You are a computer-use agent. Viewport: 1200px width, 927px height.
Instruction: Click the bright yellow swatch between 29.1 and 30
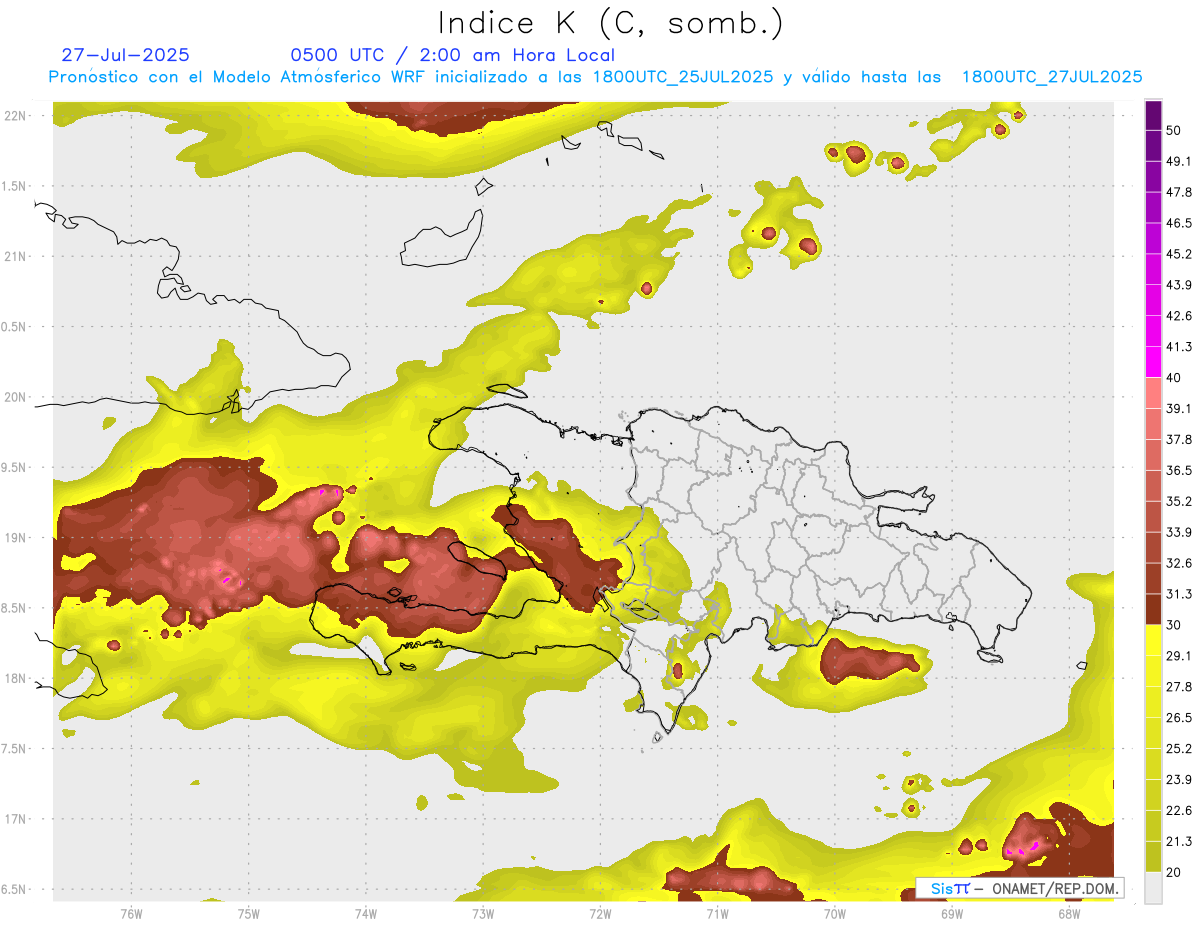[1153, 640]
